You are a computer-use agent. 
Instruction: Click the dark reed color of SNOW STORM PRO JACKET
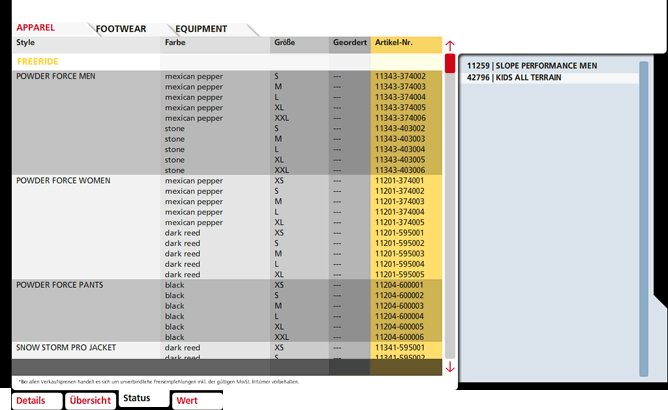[182, 348]
